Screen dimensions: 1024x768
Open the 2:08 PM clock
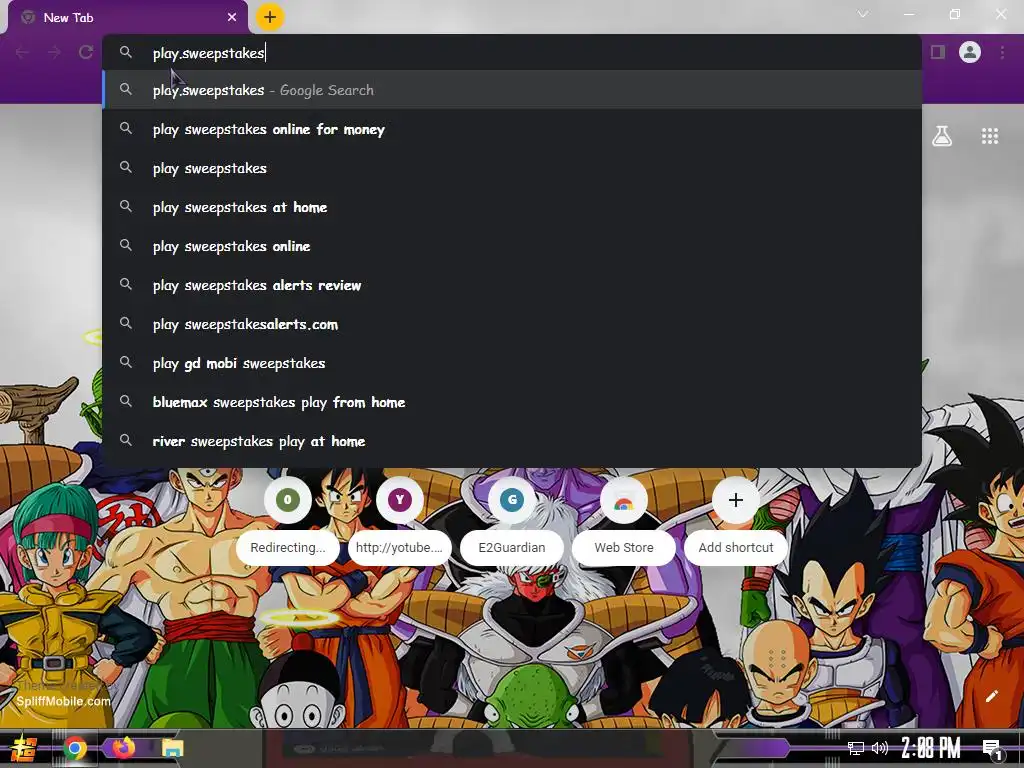tap(931, 748)
